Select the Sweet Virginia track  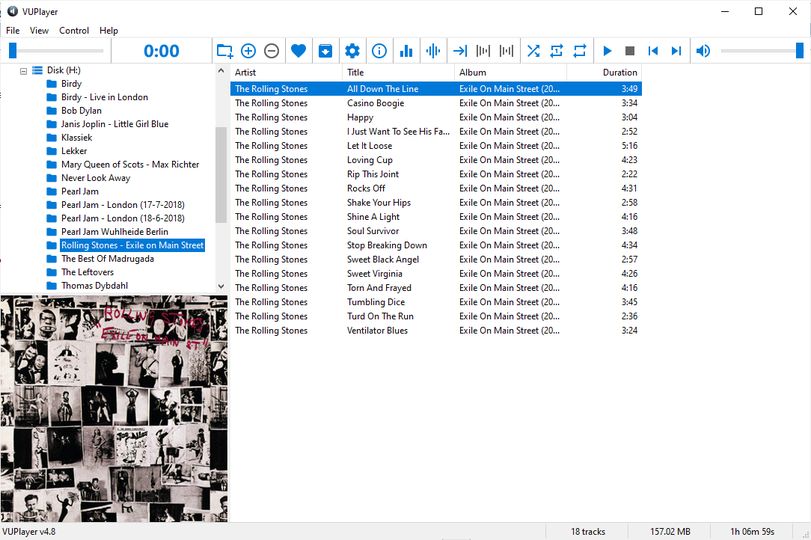[436, 274]
